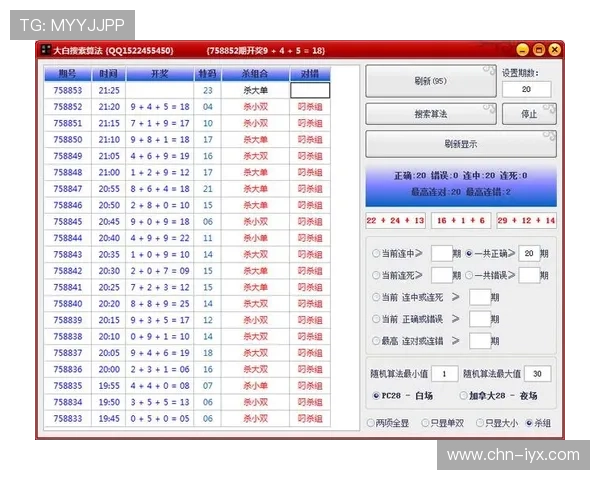Click the 搜索算法 button
This screenshot has height=480, width=600.
coord(431,114)
